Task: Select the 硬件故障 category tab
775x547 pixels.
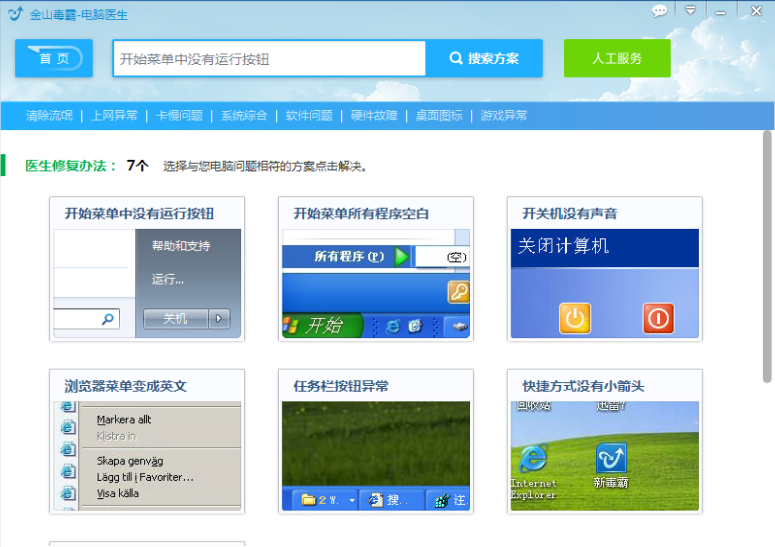Action: click(x=374, y=116)
